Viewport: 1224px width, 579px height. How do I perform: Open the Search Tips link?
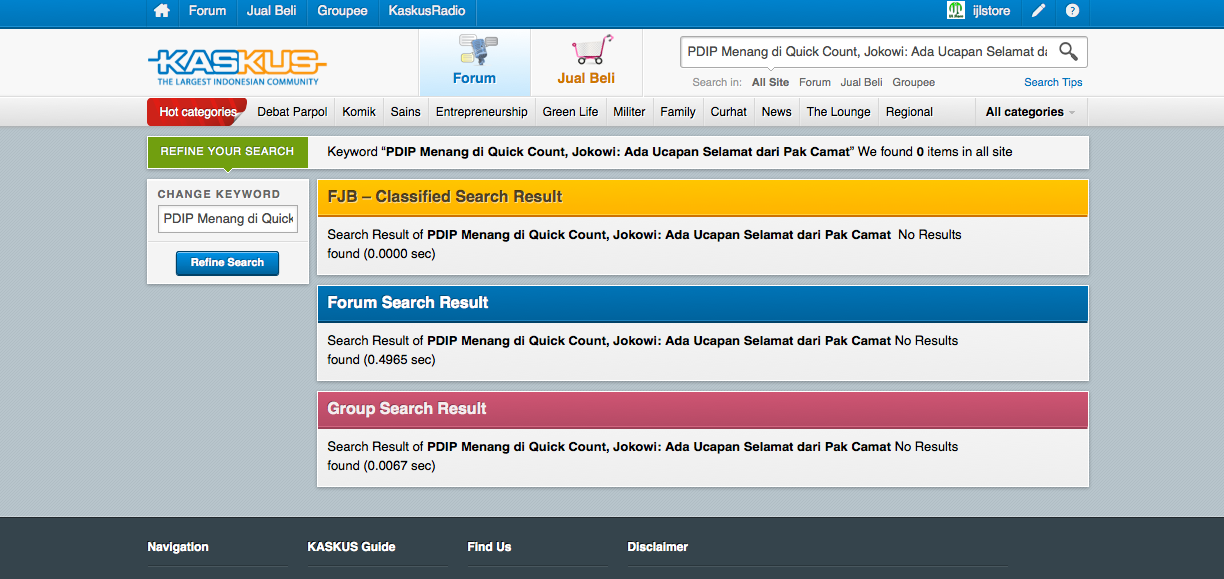click(x=1053, y=82)
